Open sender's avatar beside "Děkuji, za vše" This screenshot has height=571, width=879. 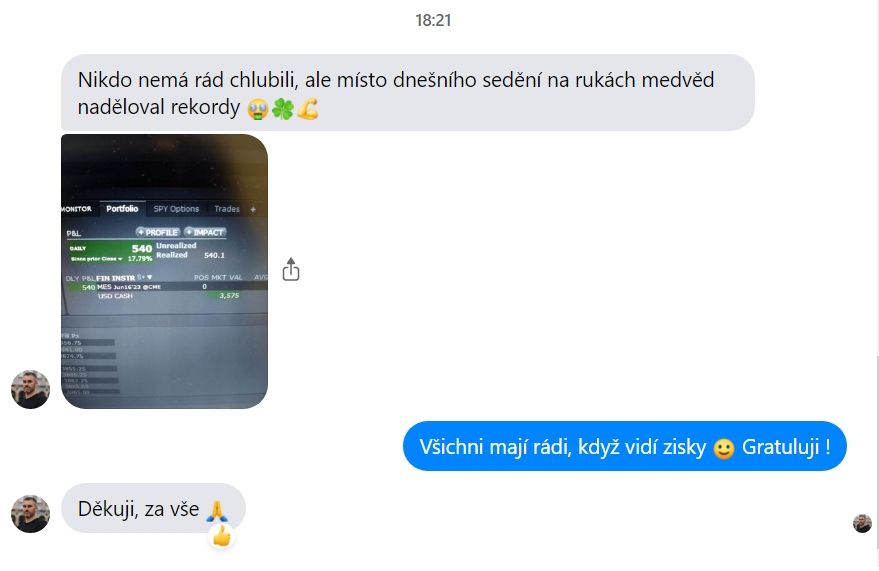(30, 513)
